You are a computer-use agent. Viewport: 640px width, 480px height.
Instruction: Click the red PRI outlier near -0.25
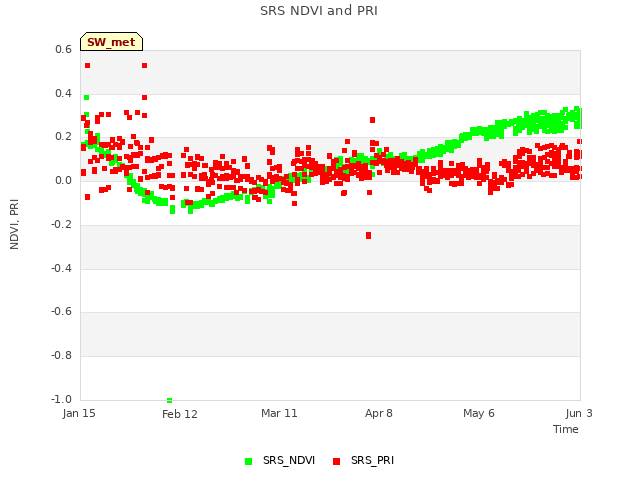(x=369, y=236)
